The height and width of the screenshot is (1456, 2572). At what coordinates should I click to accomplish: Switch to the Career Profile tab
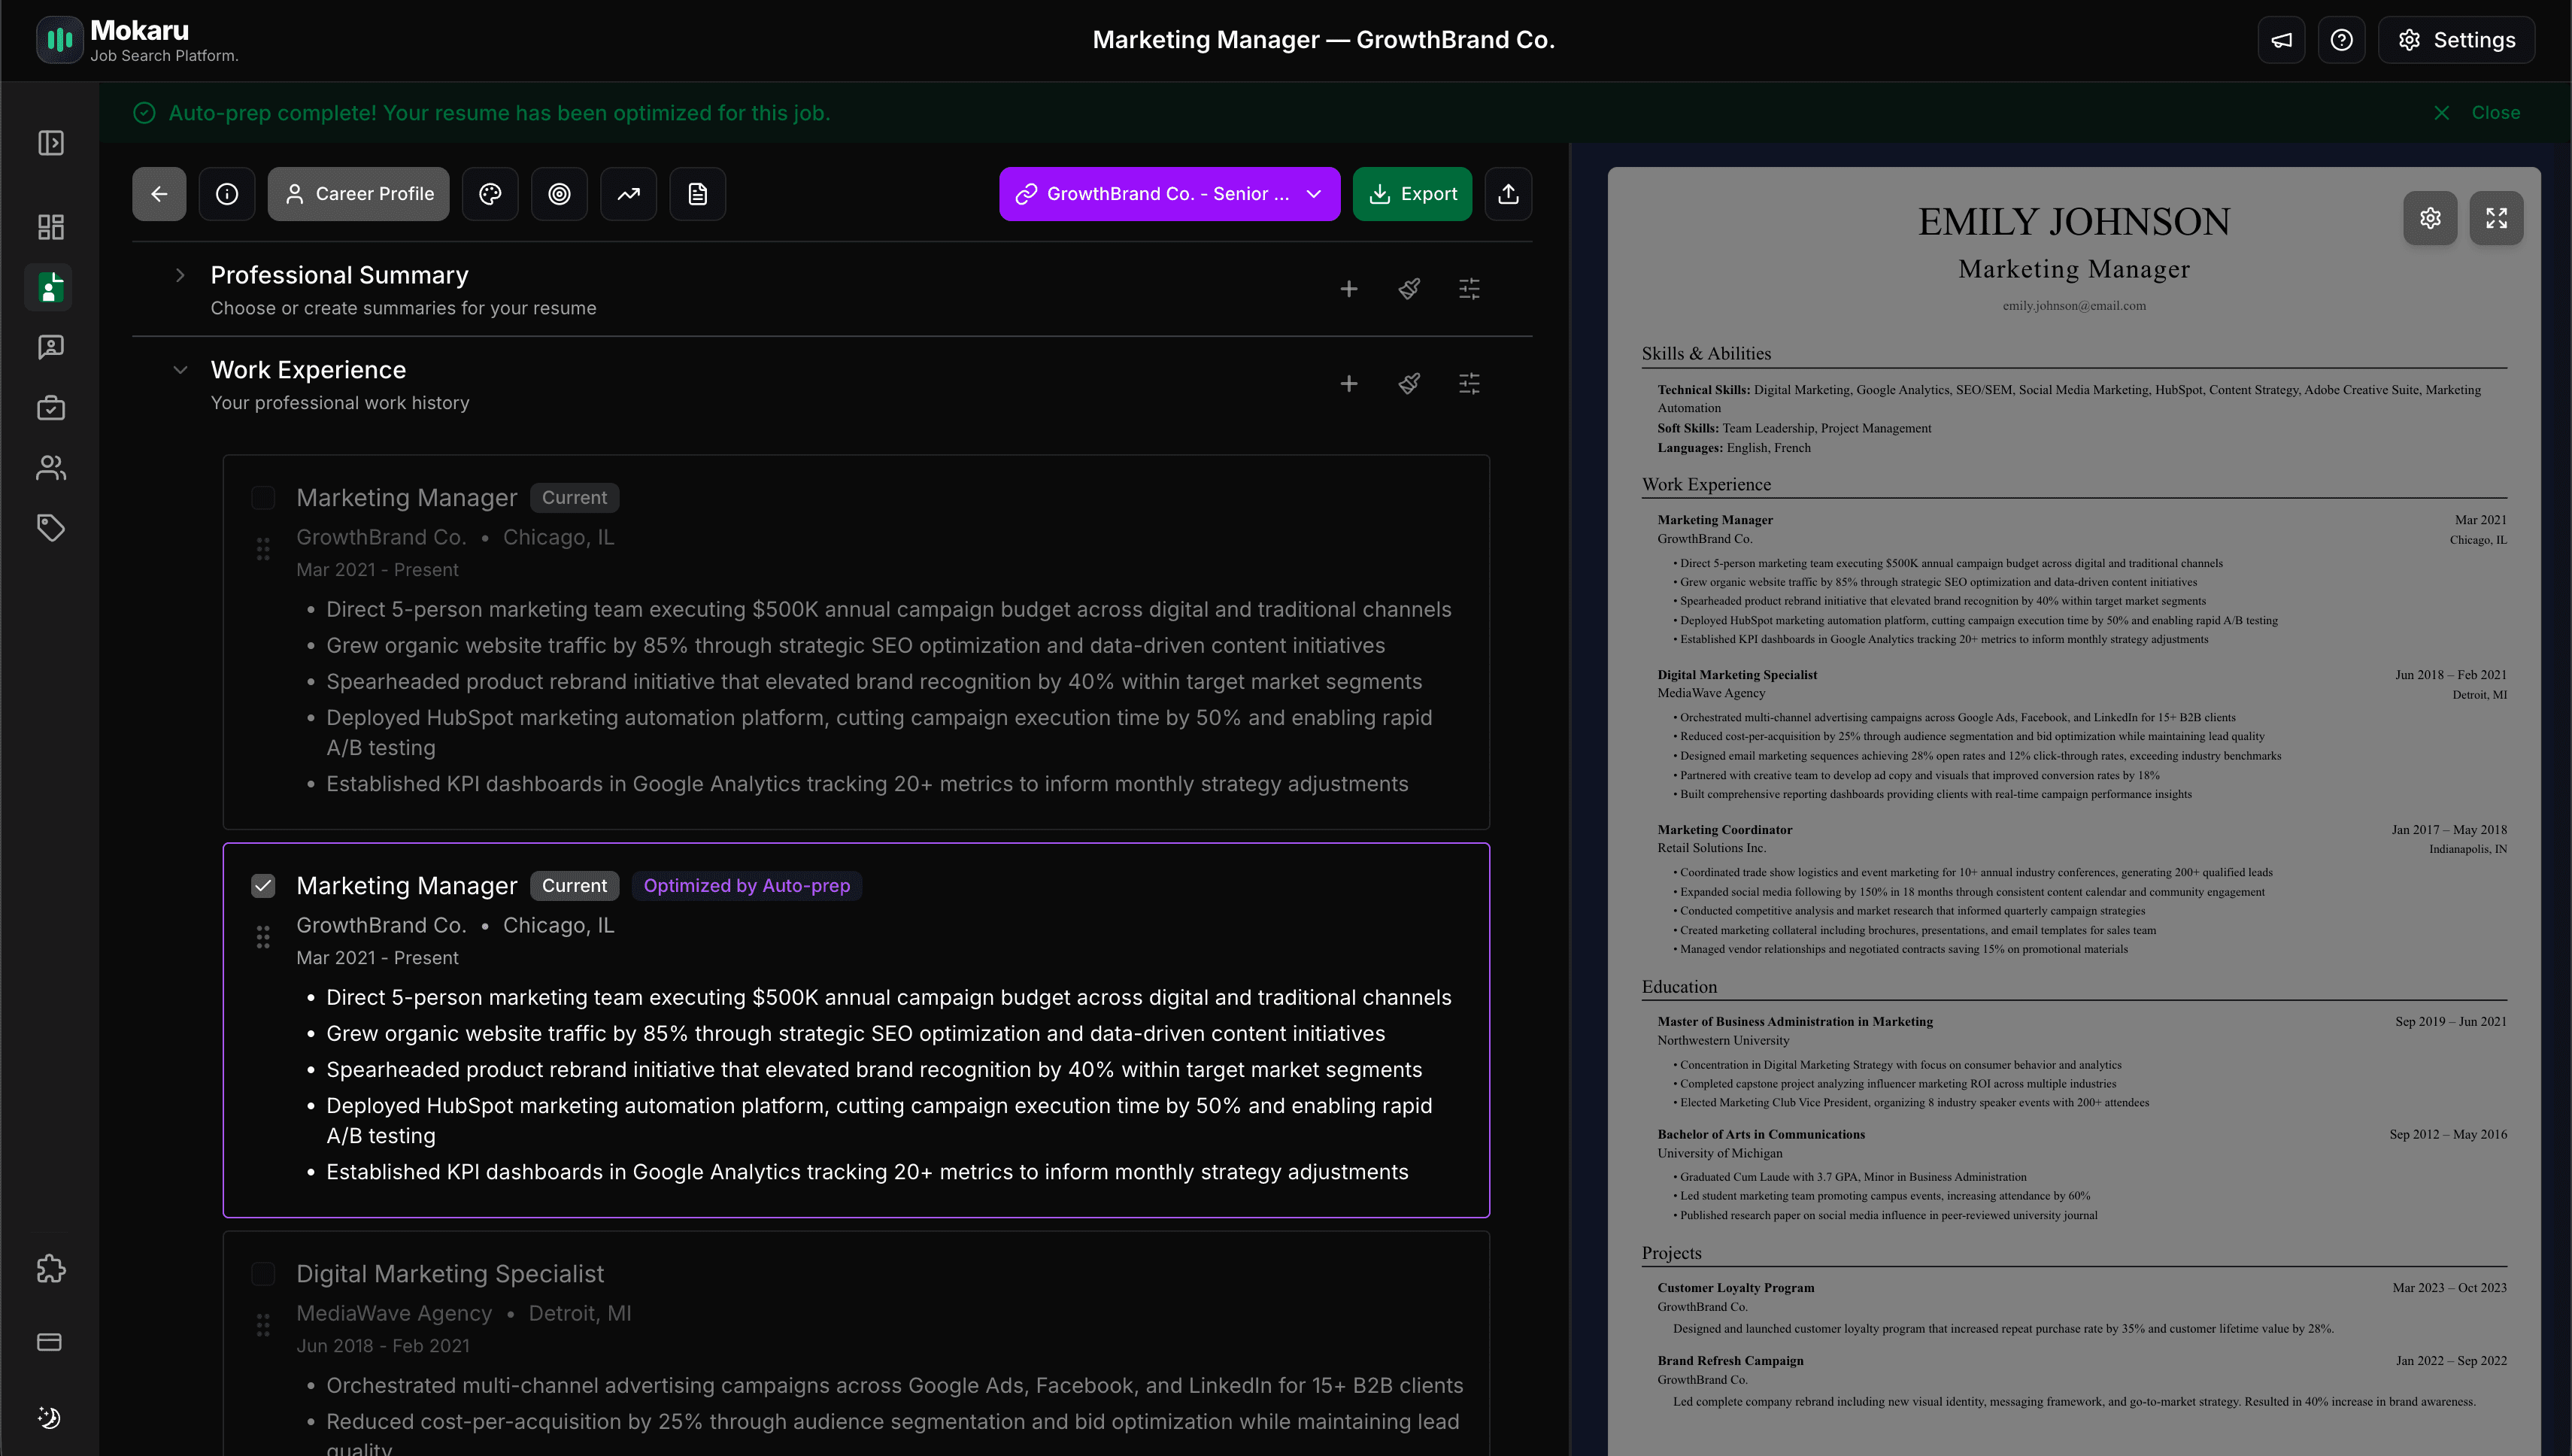pyautogui.click(x=358, y=193)
